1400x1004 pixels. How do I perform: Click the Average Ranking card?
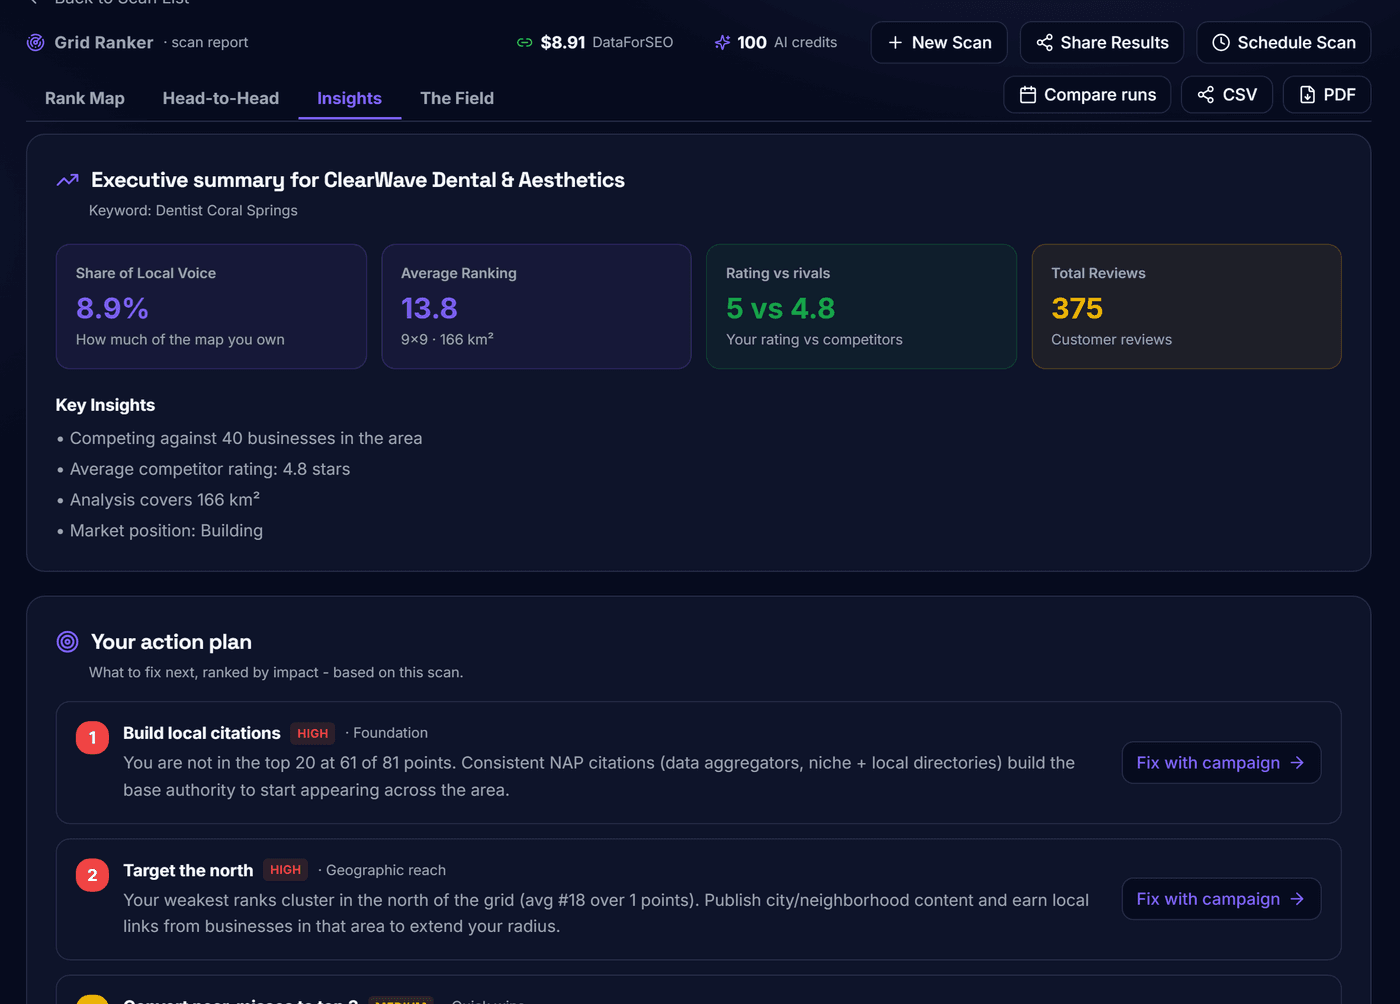tap(536, 306)
